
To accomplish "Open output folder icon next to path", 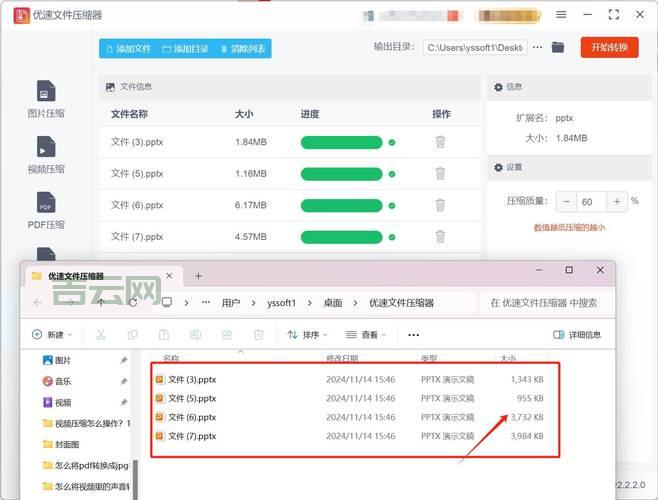I will pyautogui.click(x=558, y=47).
